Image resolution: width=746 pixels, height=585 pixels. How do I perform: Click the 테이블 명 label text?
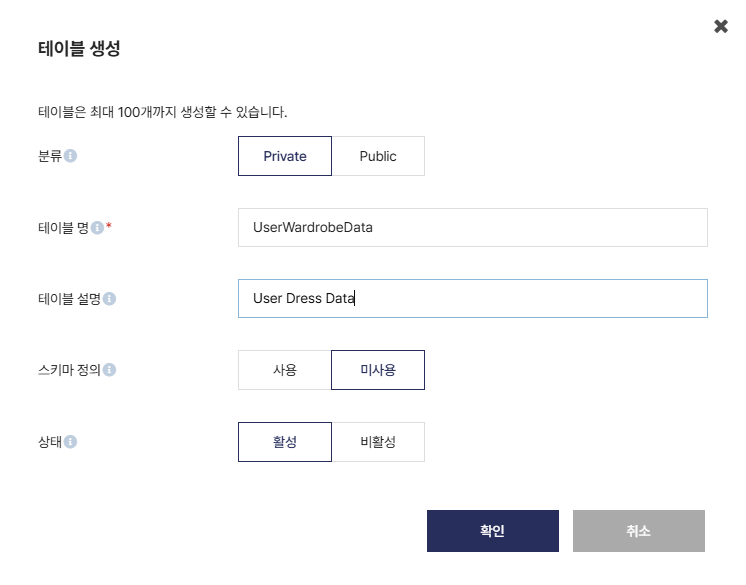(63, 227)
